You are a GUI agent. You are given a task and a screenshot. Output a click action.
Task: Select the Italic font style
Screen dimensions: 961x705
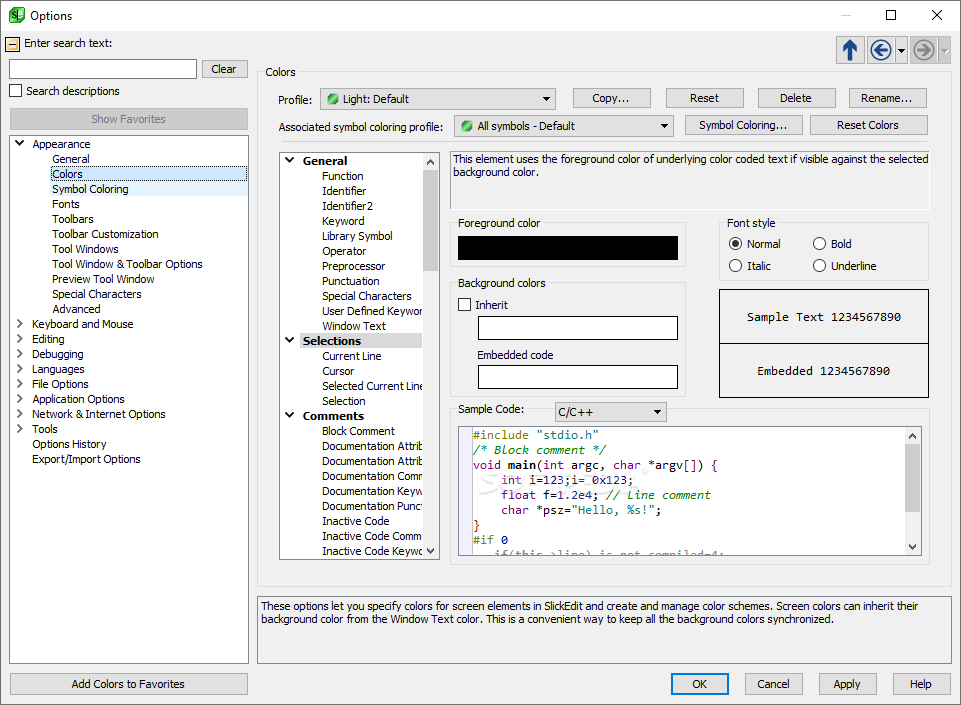click(x=735, y=266)
